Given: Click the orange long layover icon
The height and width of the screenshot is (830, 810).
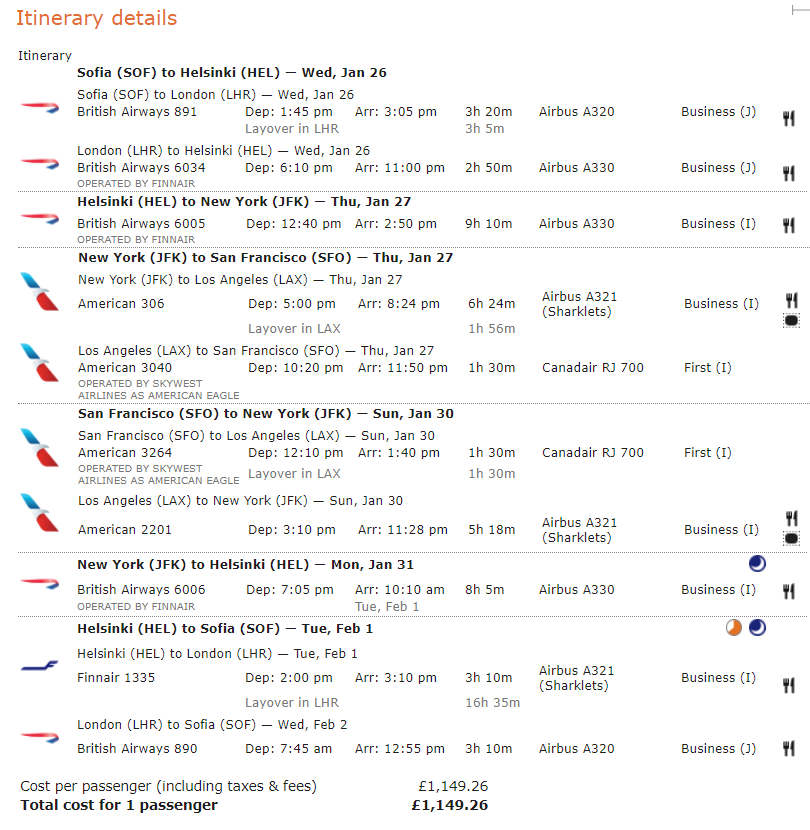Looking at the screenshot, I should 734,628.
